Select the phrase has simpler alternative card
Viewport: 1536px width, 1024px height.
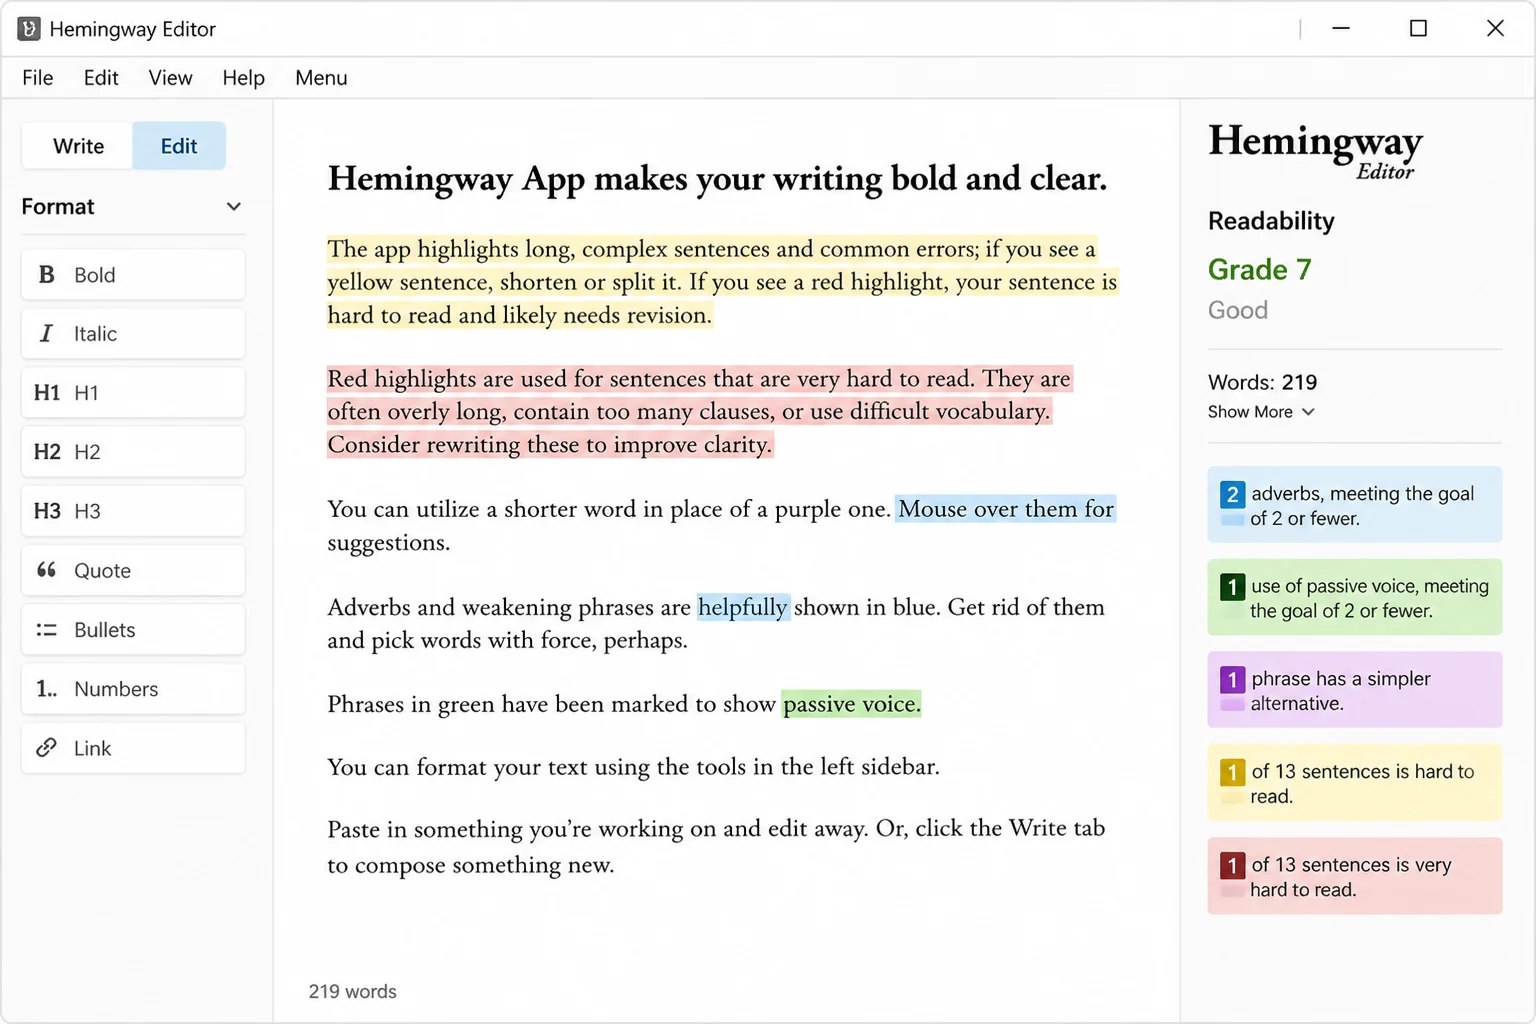point(1354,690)
